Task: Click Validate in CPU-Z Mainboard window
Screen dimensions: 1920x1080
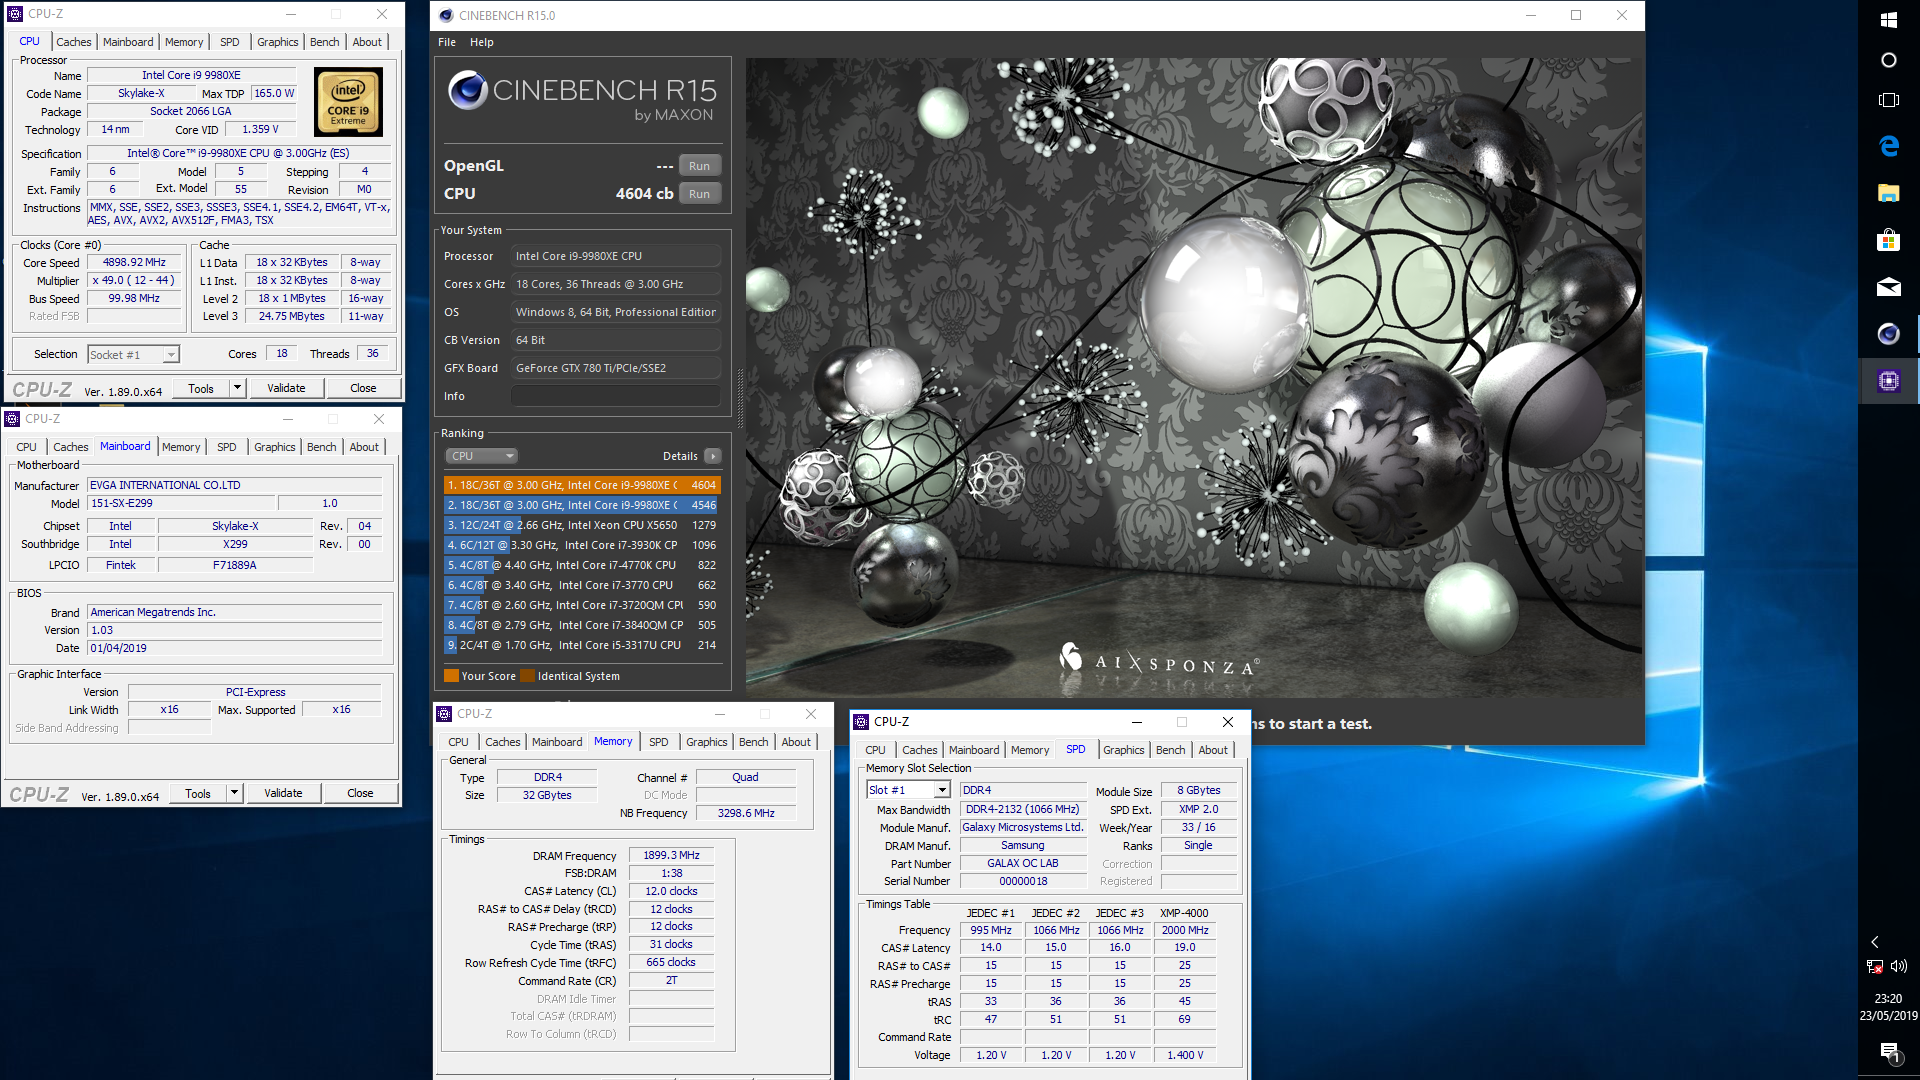Action: click(x=283, y=793)
